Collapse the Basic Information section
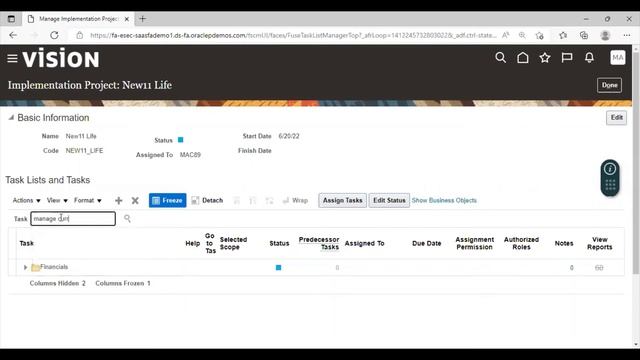This screenshot has height=360, width=640. coord(11,118)
